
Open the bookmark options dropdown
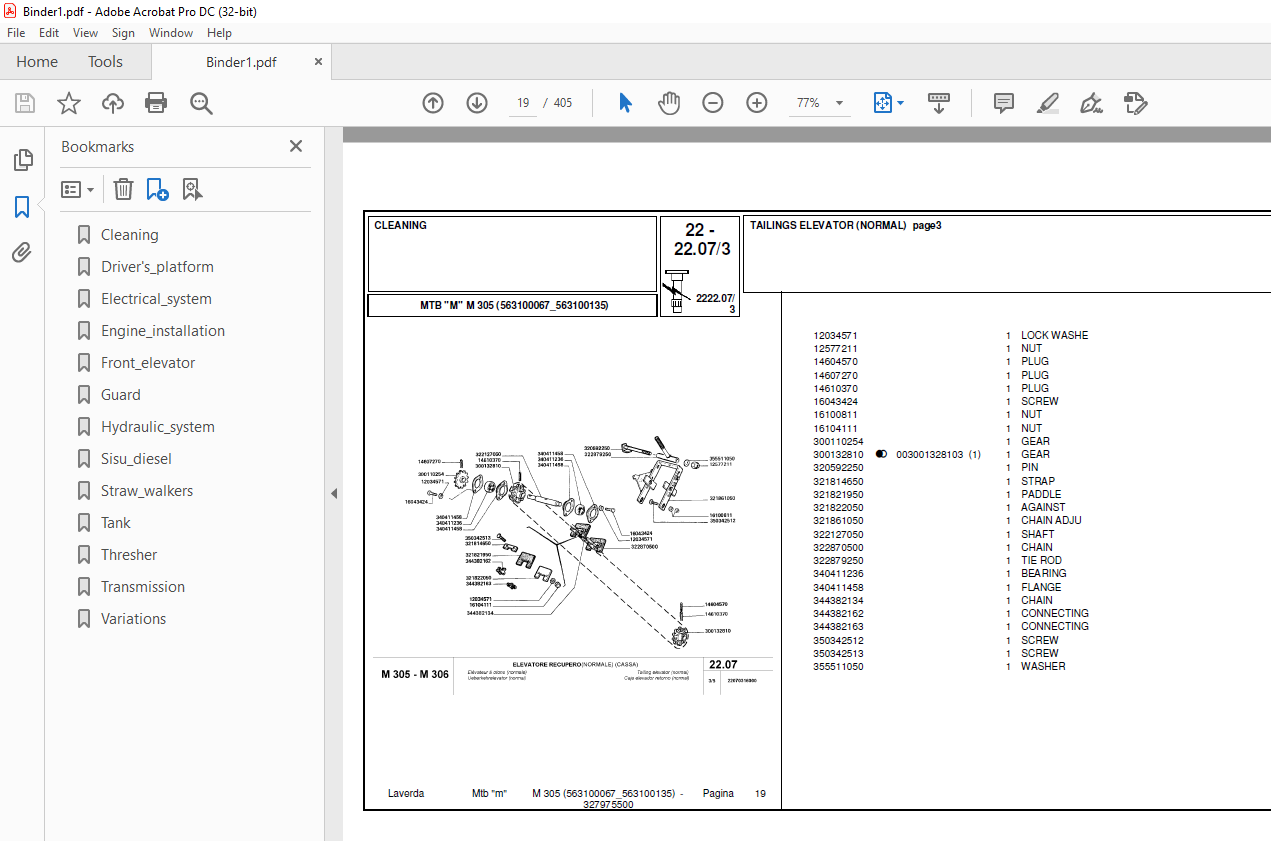pyautogui.click(x=78, y=189)
